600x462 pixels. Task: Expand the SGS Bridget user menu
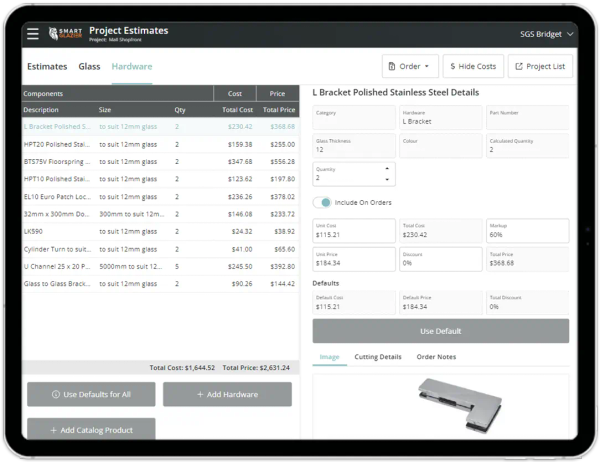coord(546,34)
